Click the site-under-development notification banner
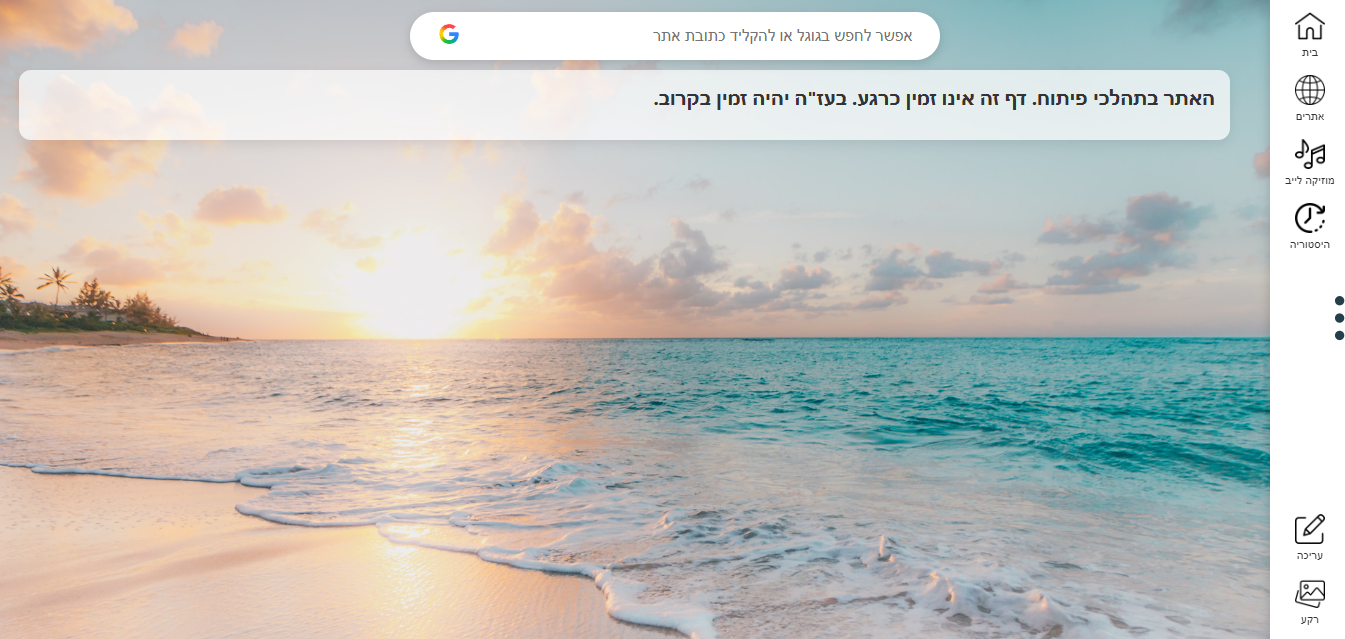 coord(624,105)
